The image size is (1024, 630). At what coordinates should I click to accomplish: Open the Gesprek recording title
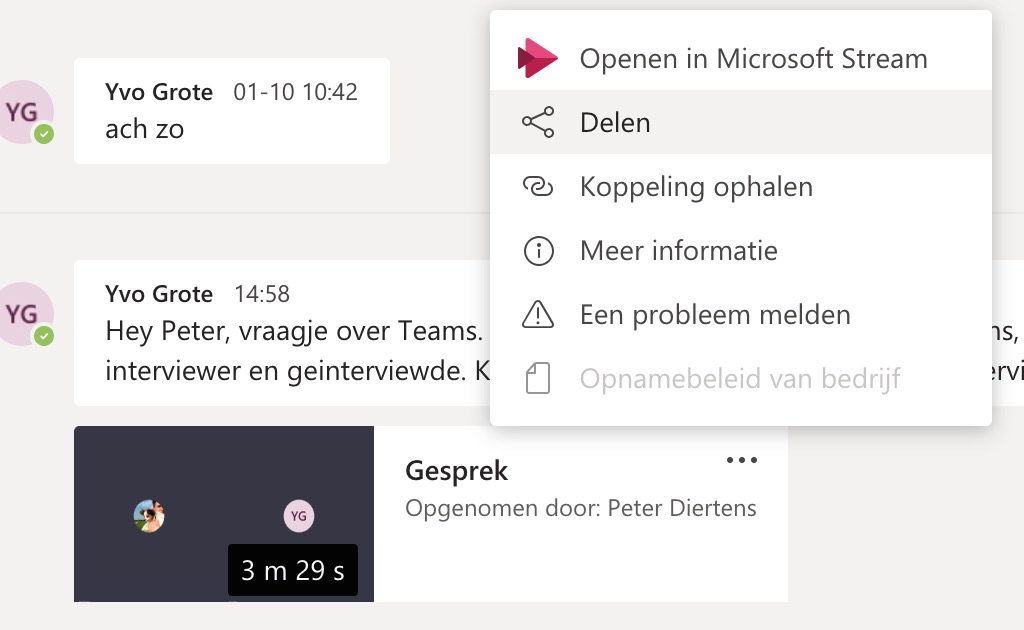(x=457, y=471)
